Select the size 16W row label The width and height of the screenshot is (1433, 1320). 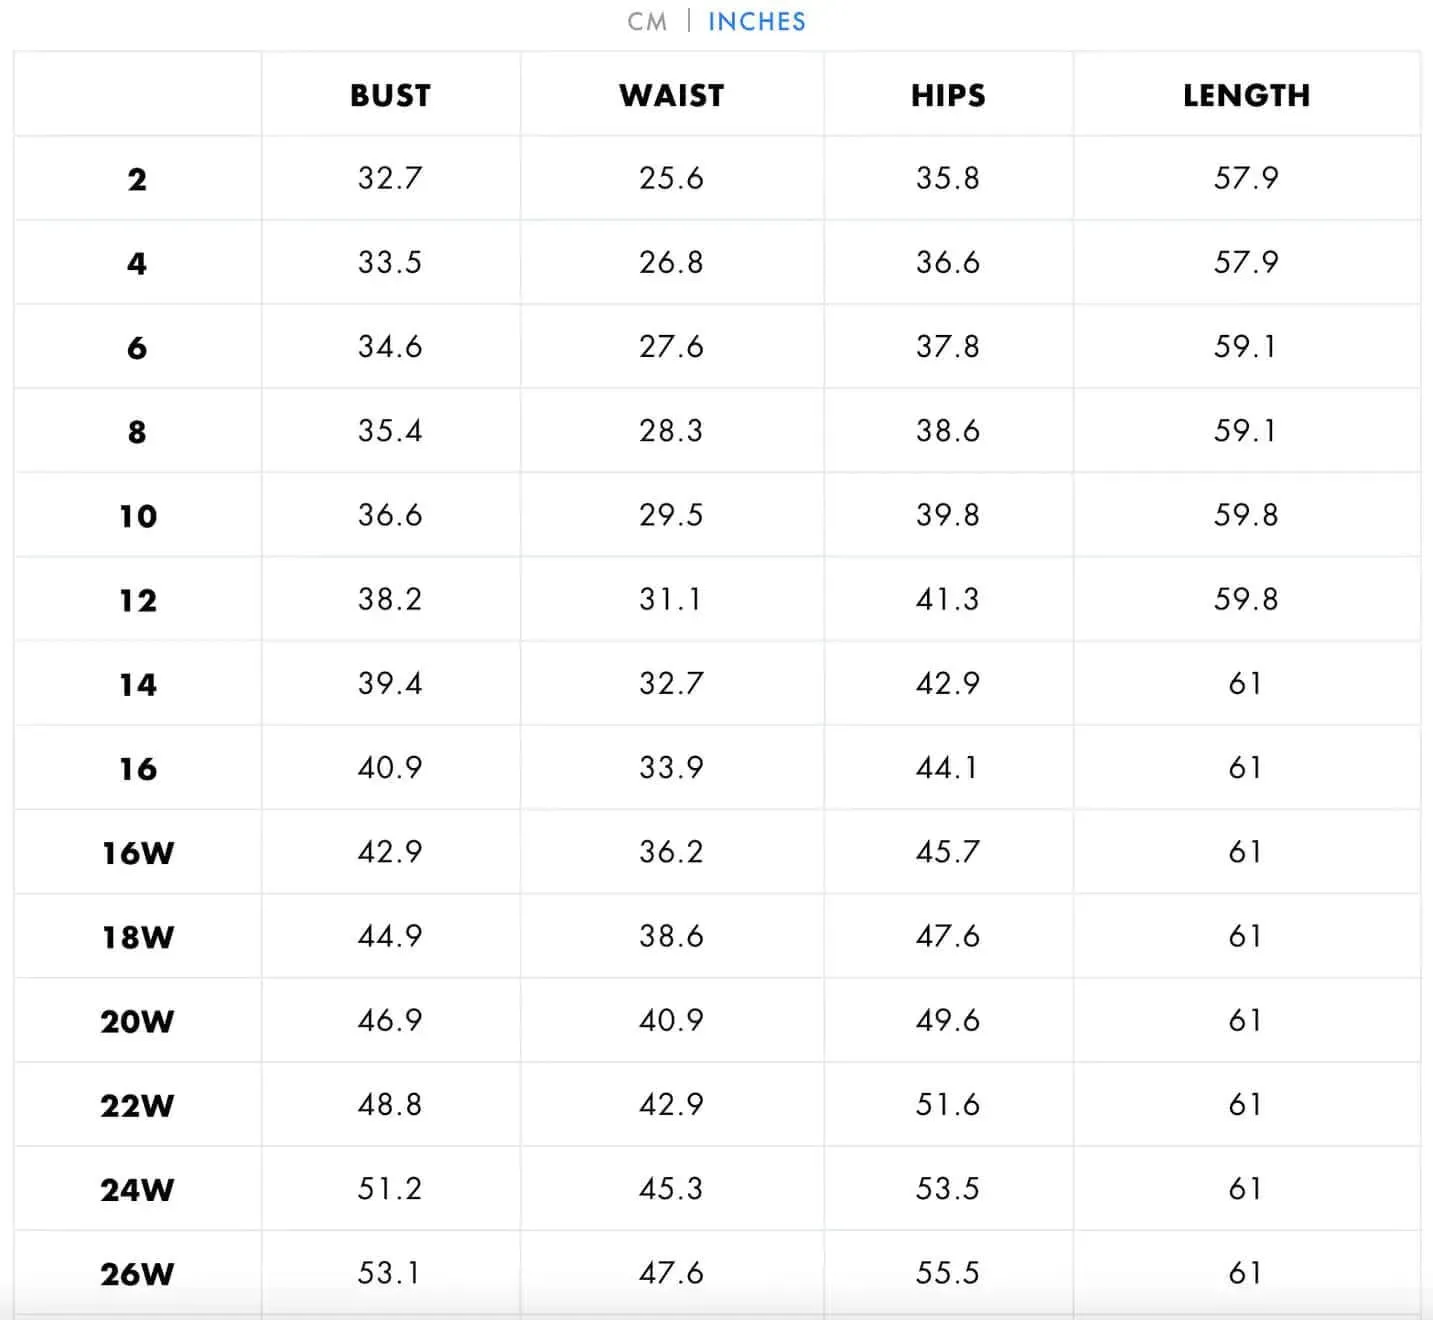138,853
